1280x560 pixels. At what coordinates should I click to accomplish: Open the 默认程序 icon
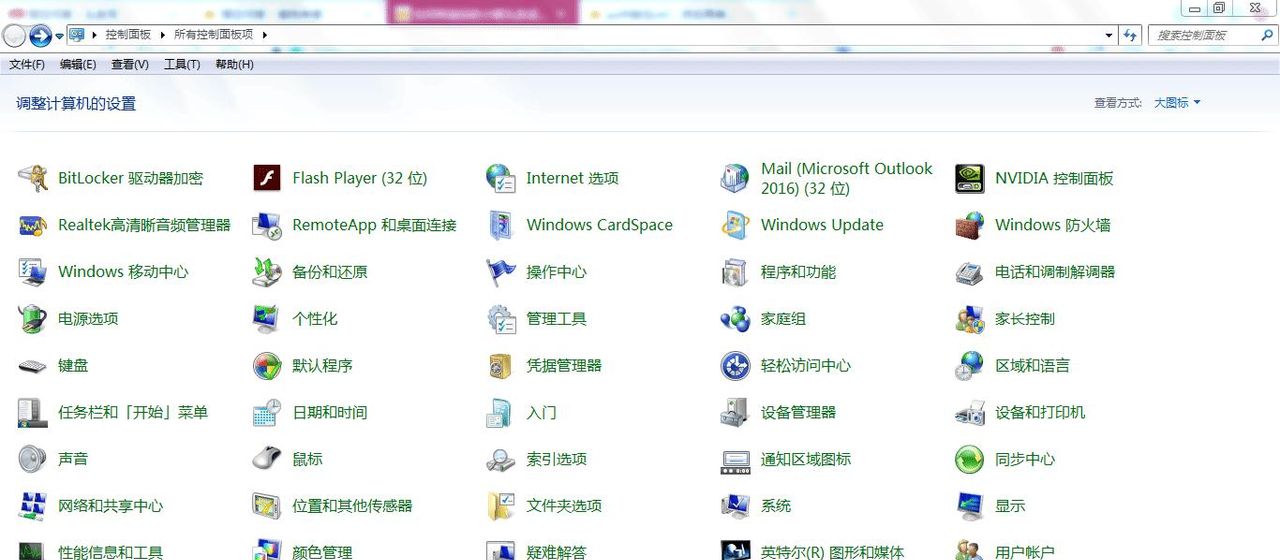(267, 366)
